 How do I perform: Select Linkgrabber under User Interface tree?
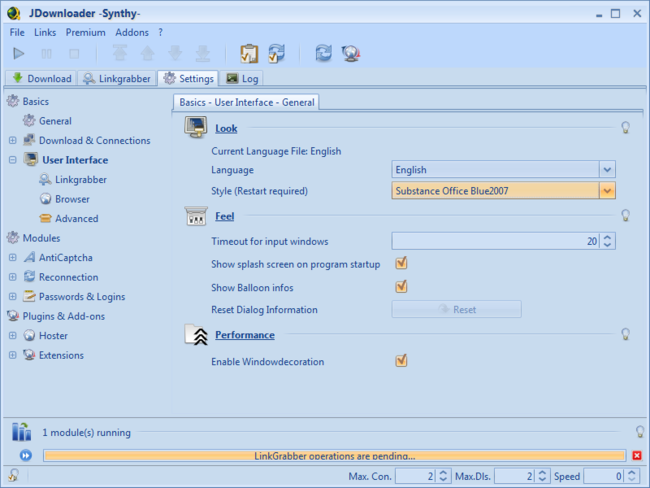pos(73,179)
